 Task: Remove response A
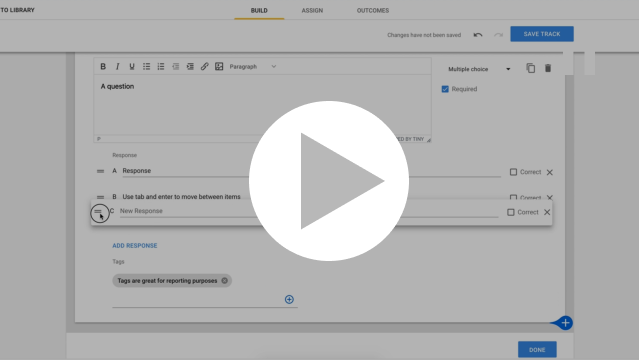[549, 172]
